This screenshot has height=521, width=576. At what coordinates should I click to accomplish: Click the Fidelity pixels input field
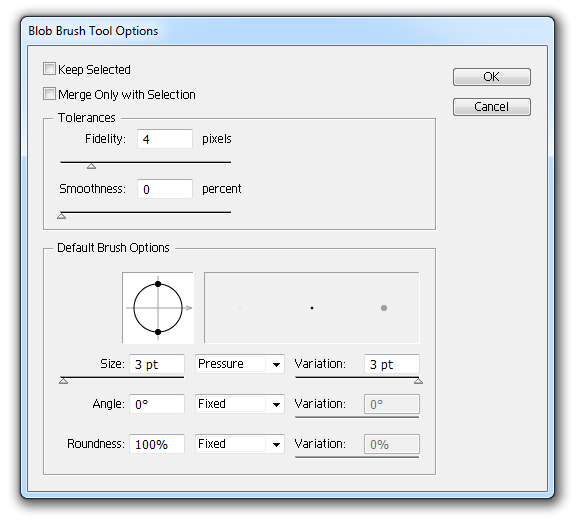click(x=165, y=139)
